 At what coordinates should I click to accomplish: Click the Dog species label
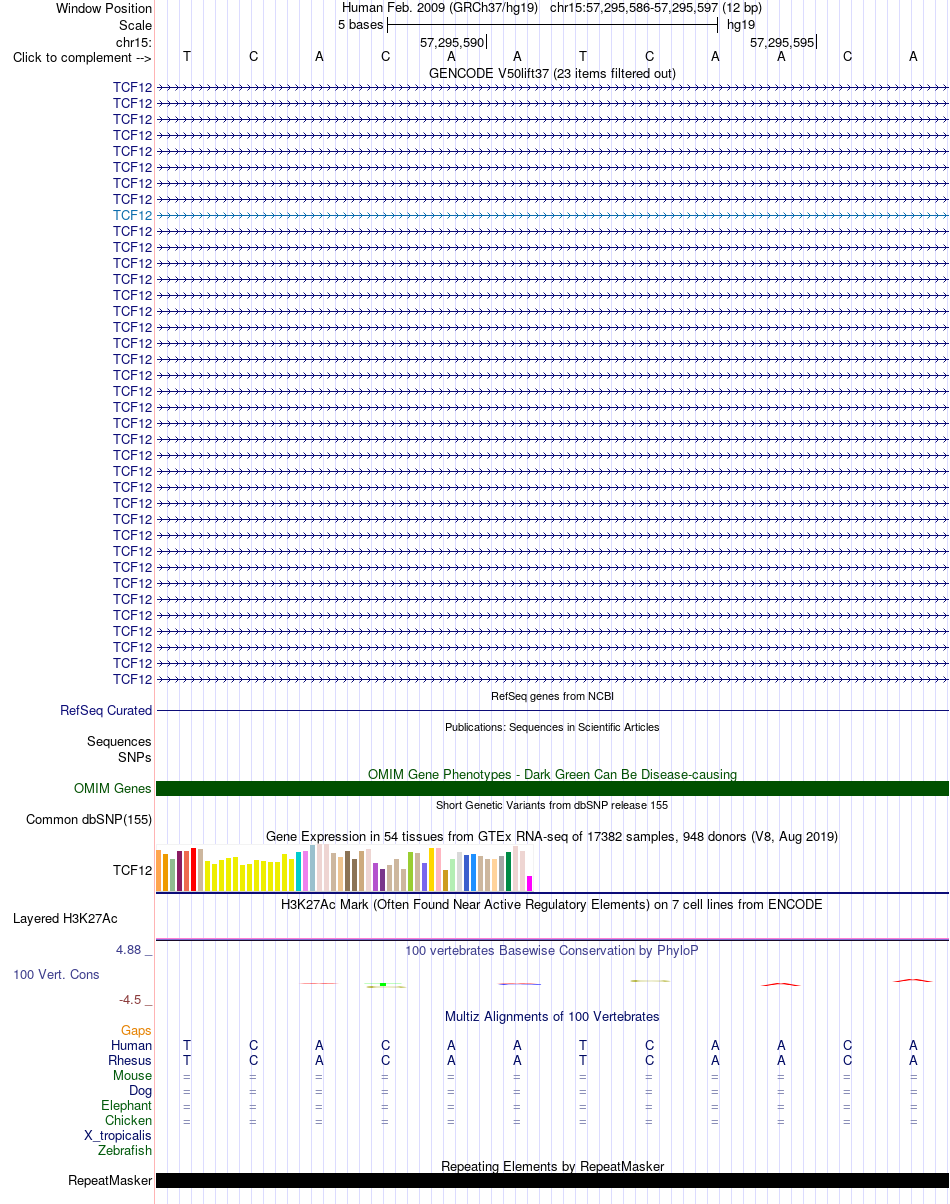click(141, 1090)
